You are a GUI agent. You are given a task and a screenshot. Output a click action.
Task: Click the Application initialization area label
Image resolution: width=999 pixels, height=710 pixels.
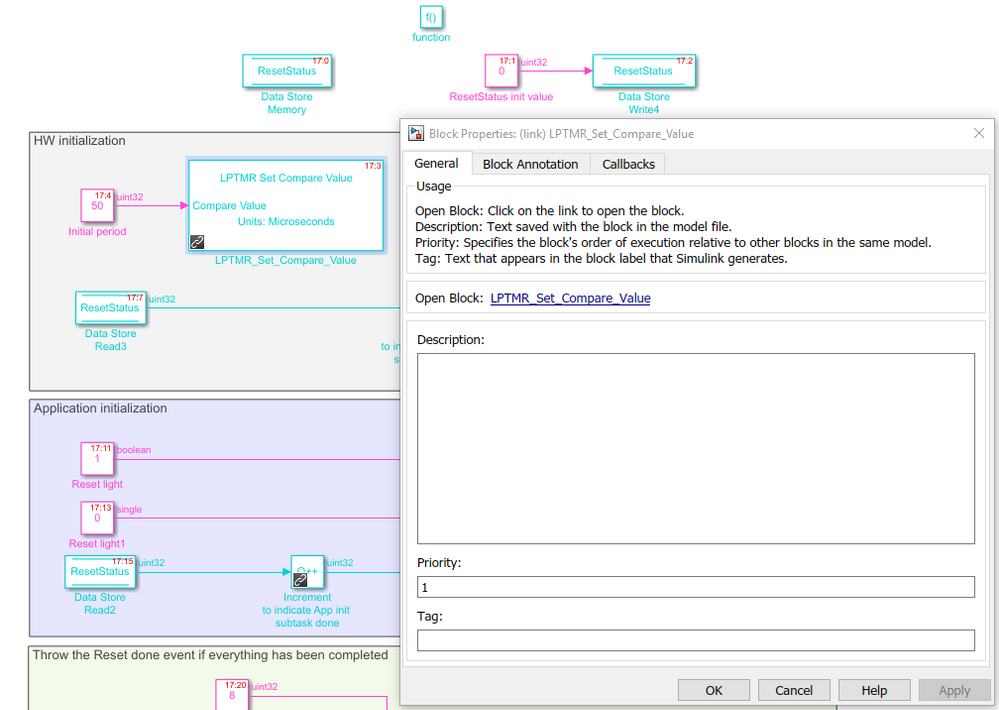100,408
